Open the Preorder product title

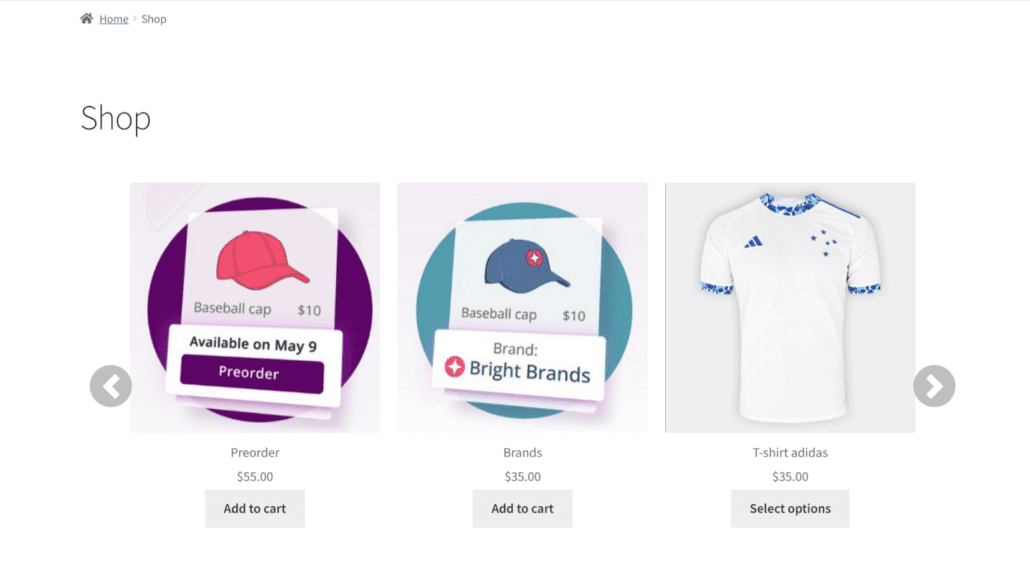pos(255,453)
